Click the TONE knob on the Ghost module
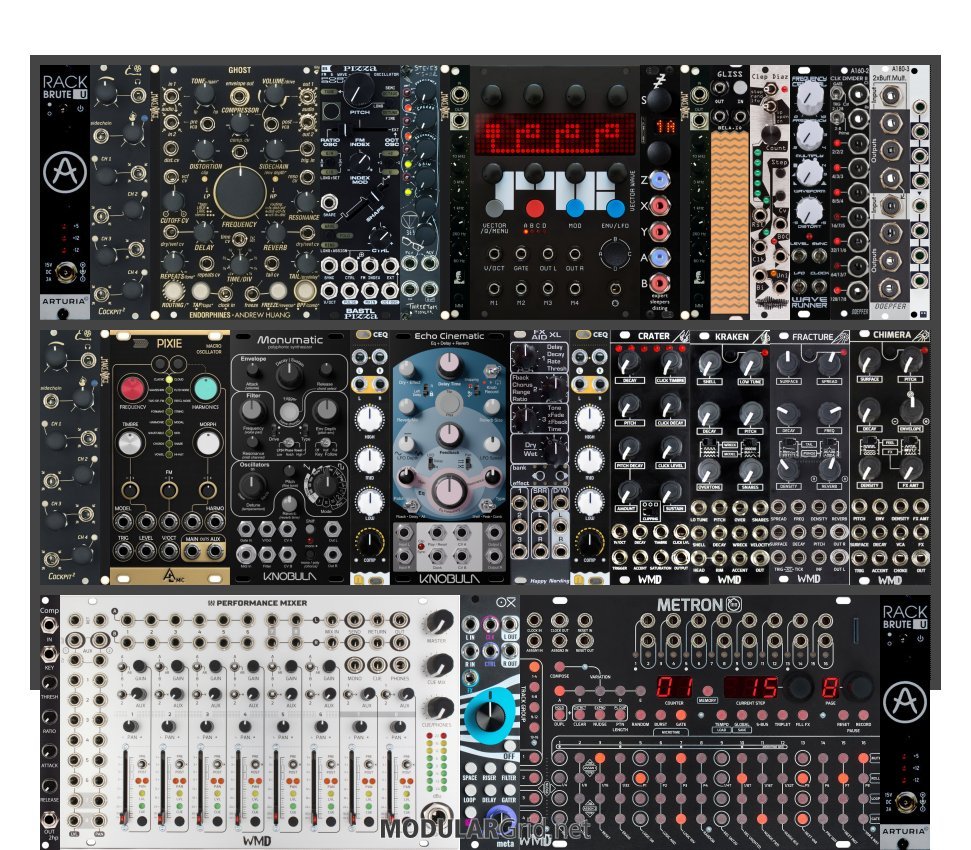 click(x=204, y=94)
